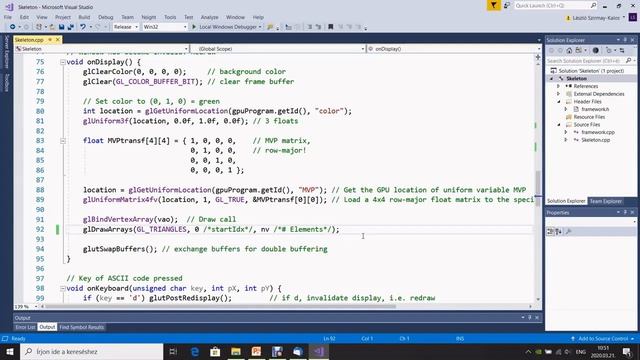
Task: Open Microsoft Edge from the taskbar
Action: (195, 351)
